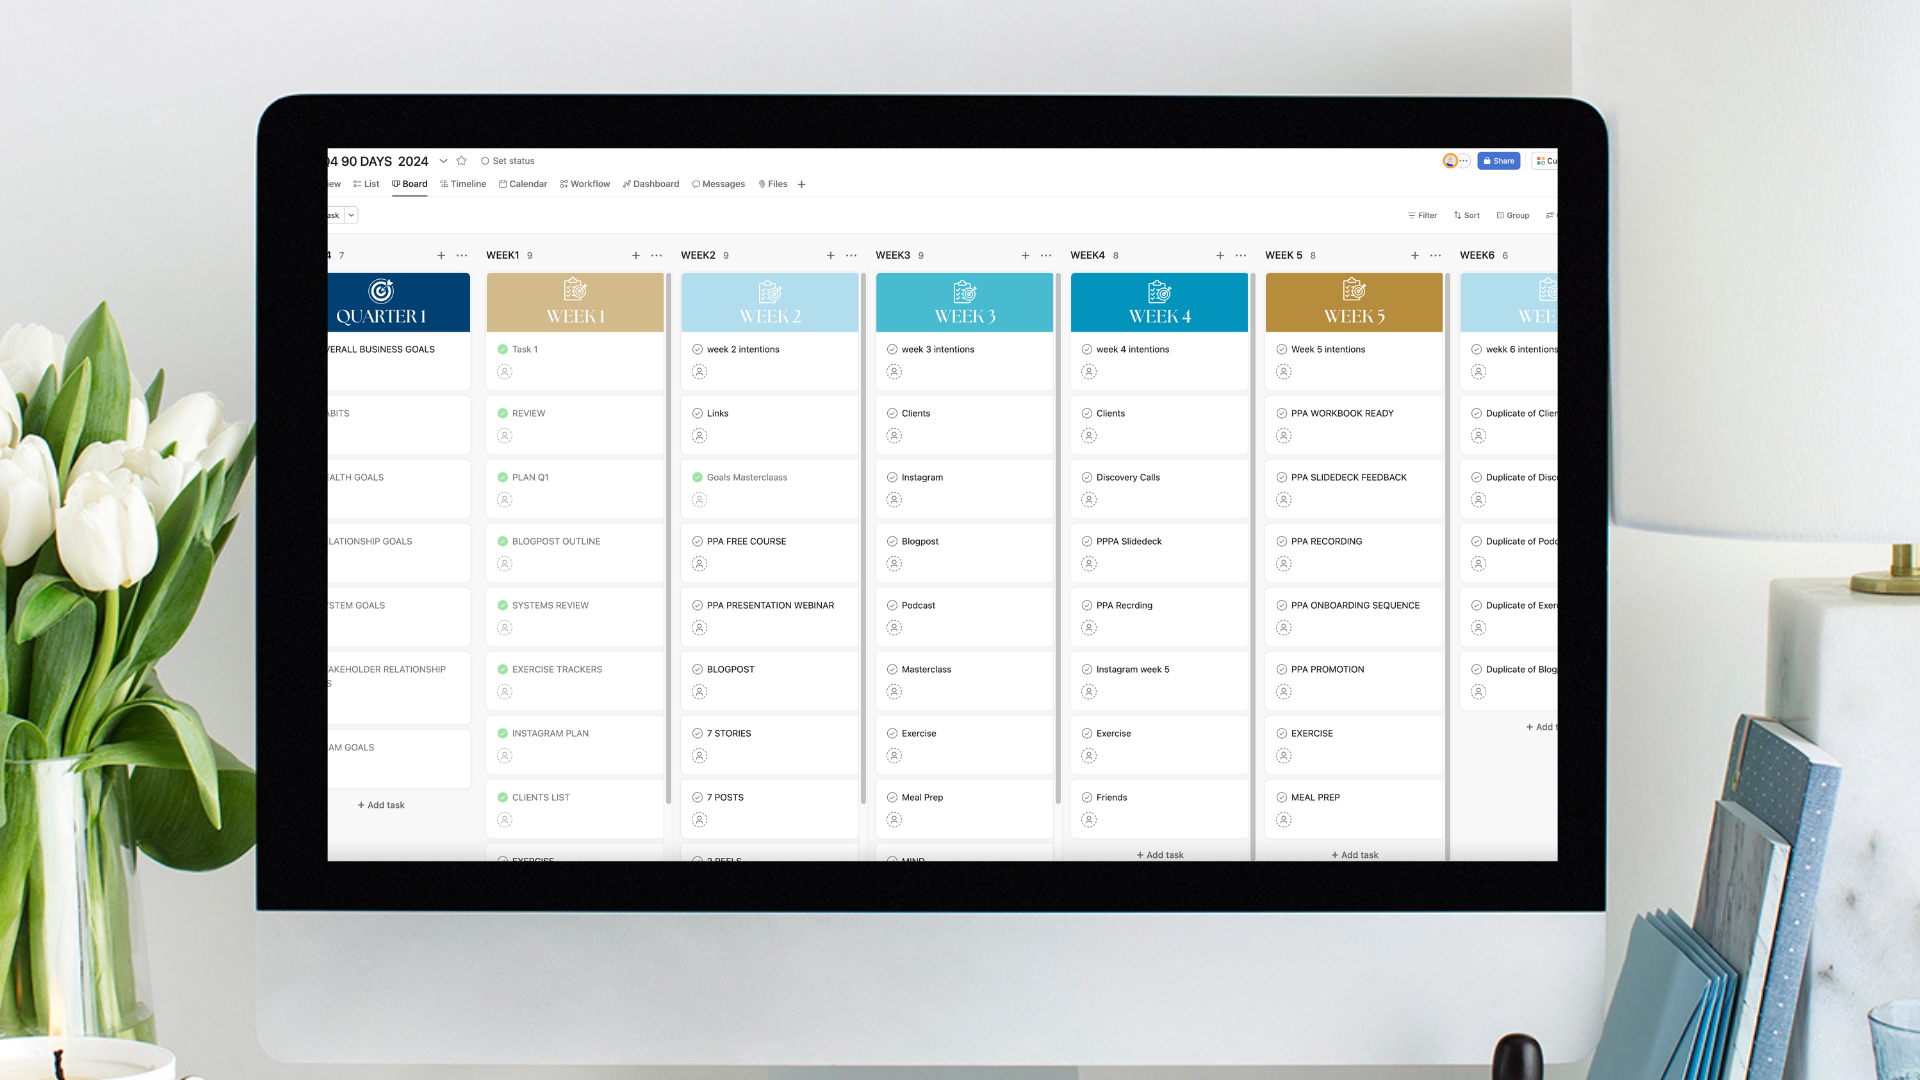Click the plus icon in WEEK4 column header
Viewport: 1920px width, 1080px height.
click(x=1220, y=256)
